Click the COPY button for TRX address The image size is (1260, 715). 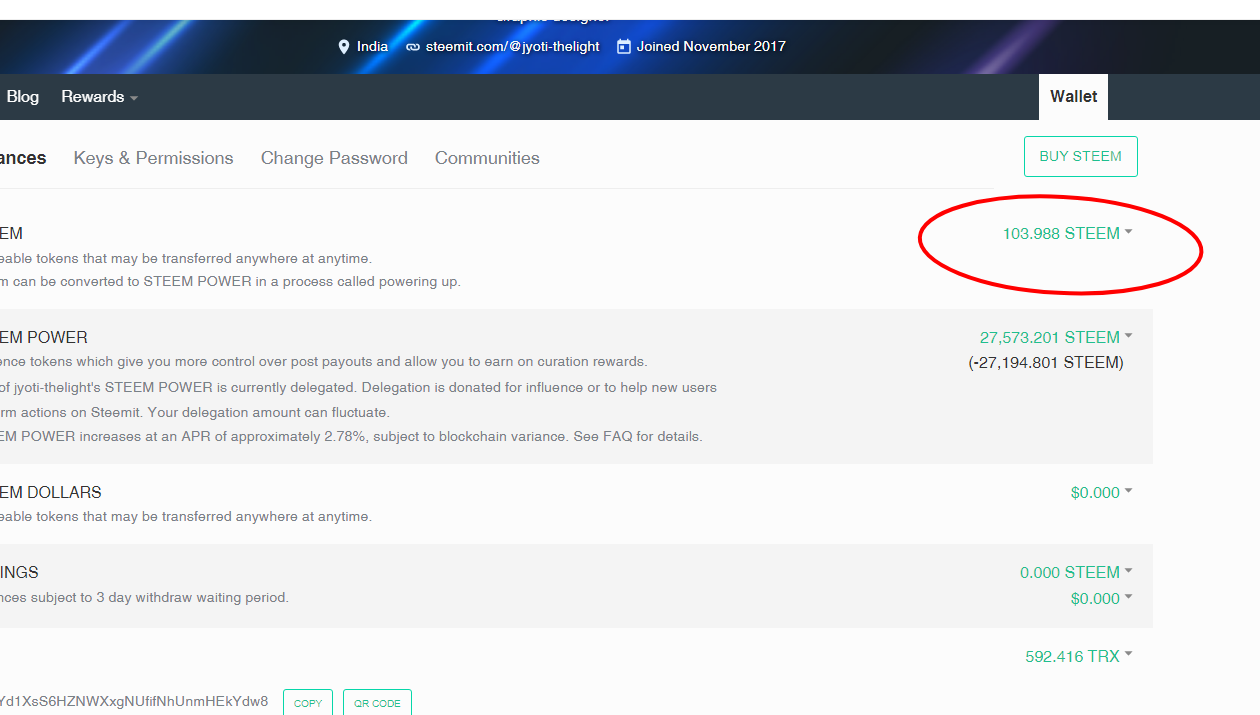tap(308, 703)
